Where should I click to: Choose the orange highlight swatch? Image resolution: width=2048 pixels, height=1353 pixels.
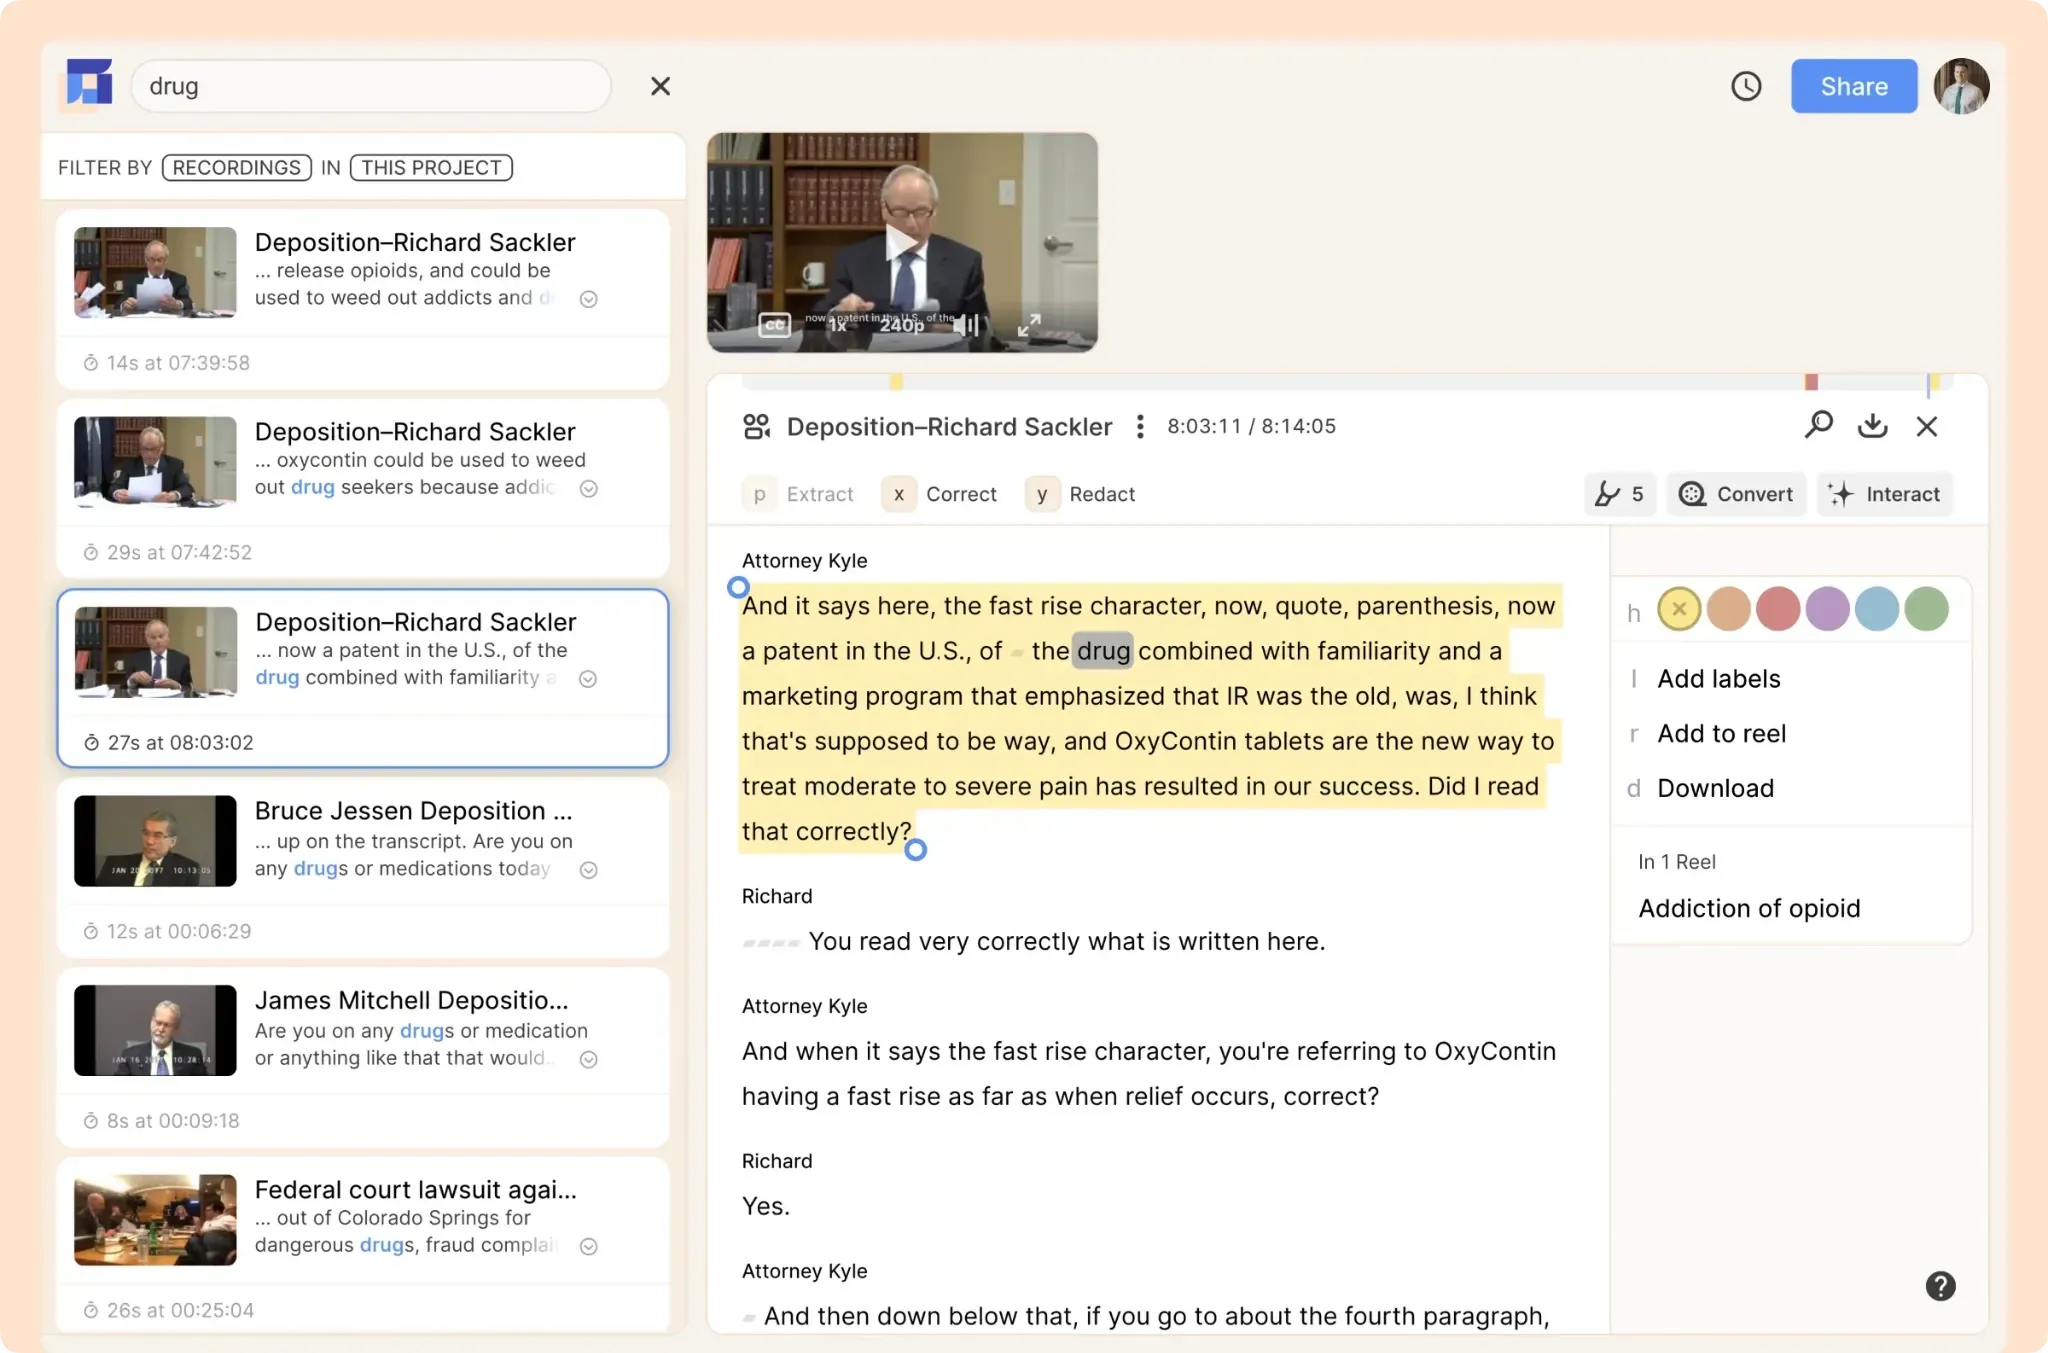click(1728, 609)
